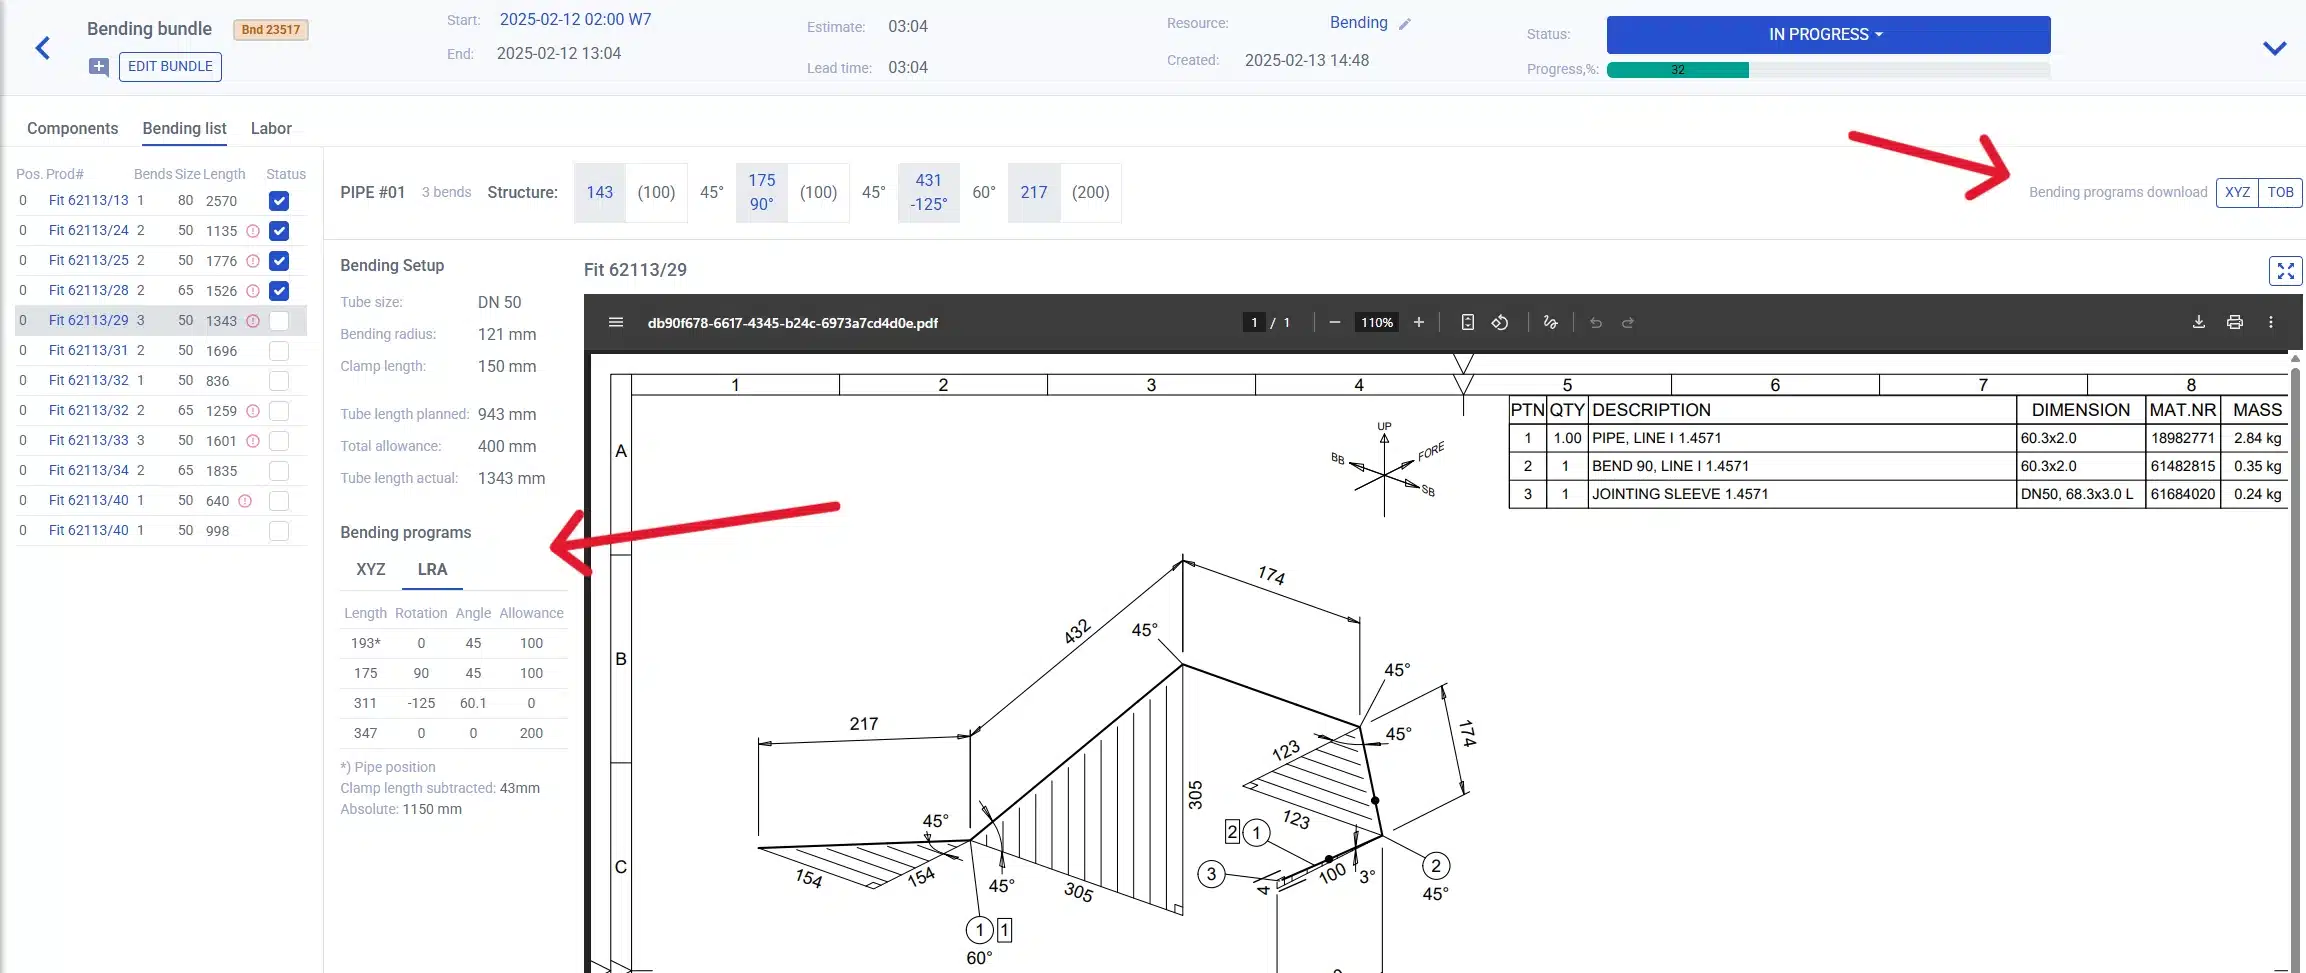The image size is (2306, 973).
Task: Download bending programs in TOB format
Action: pyautogui.click(x=2283, y=192)
